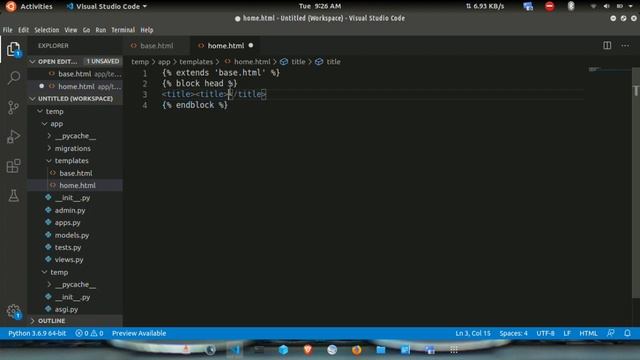Viewport: 640px width, 360px height.
Task: Click the volume tray icon
Action: (606, 6)
